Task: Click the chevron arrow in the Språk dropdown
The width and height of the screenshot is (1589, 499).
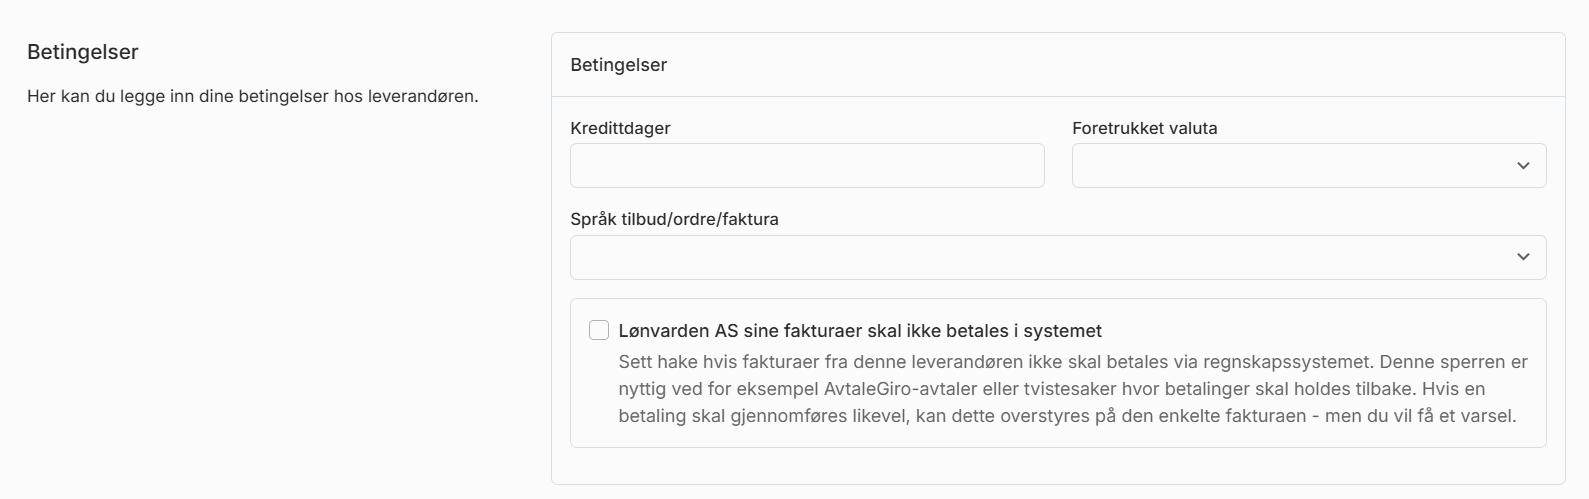Action: tap(1523, 257)
